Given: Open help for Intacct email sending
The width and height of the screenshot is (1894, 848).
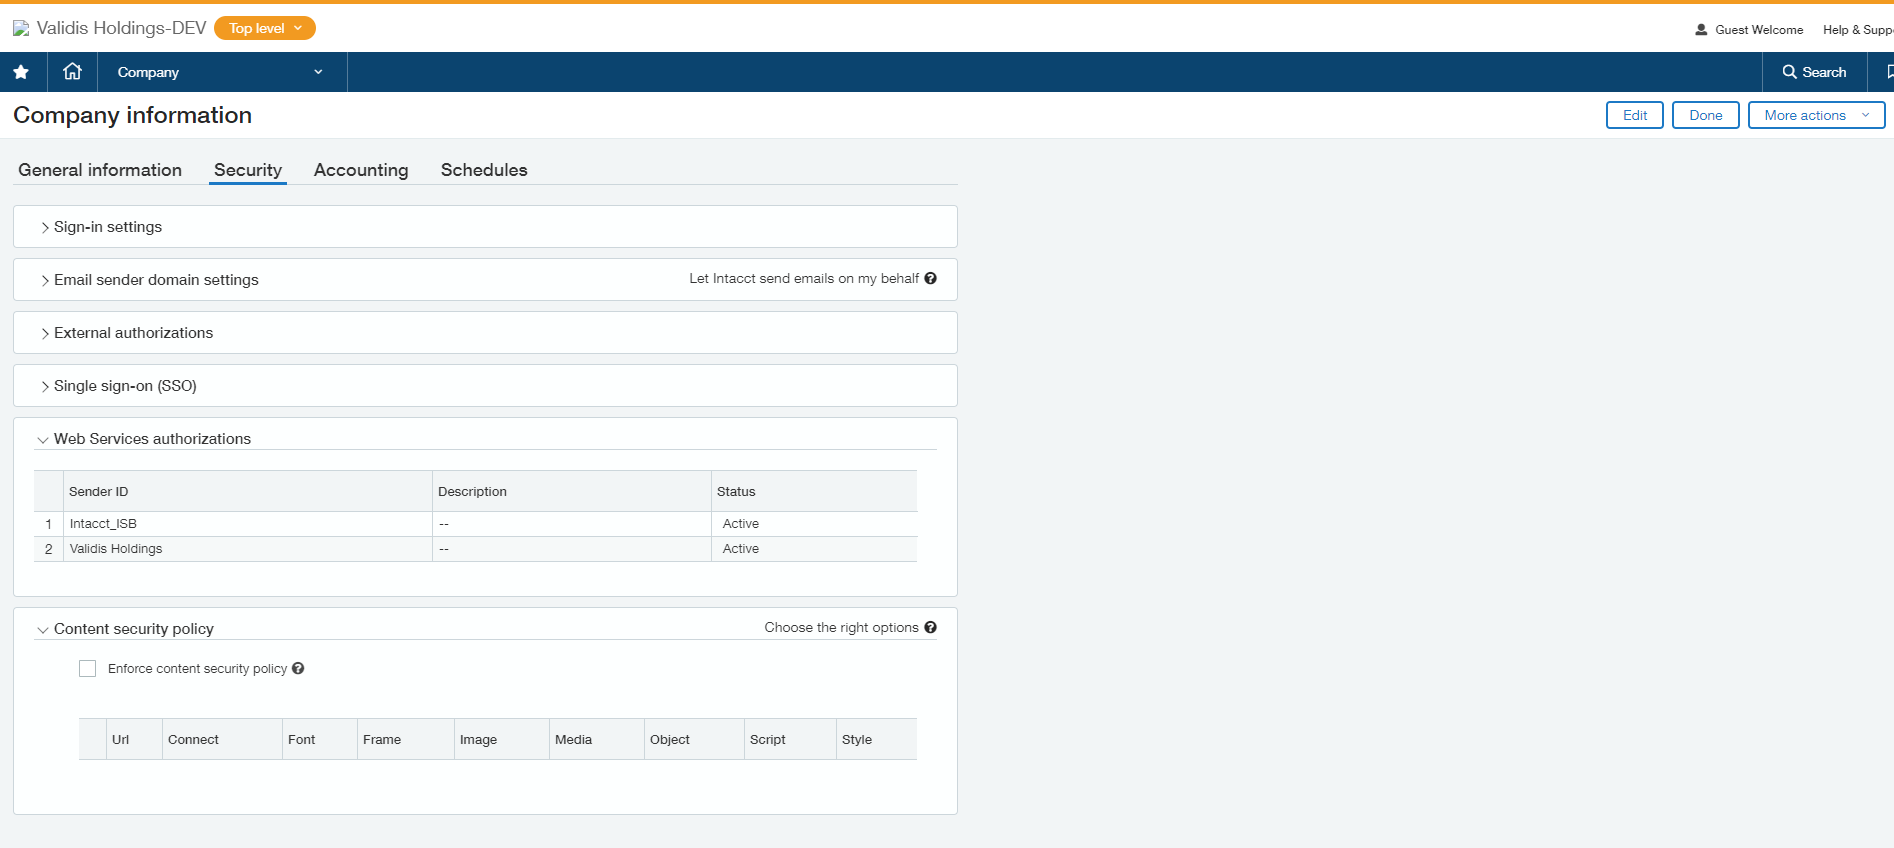Looking at the screenshot, I should pyautogui.click(x=930, y=279).
